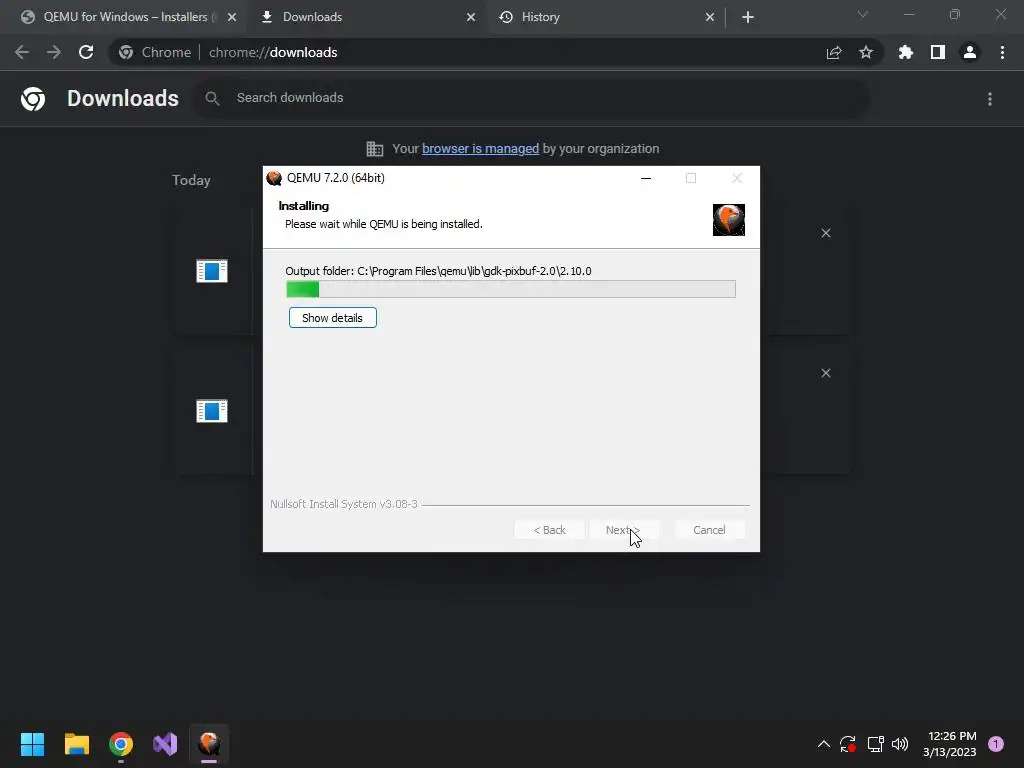Click QEMU icon in installer title bar
The width and height of the screenshot is (1024, 768).
pos(274,178)
